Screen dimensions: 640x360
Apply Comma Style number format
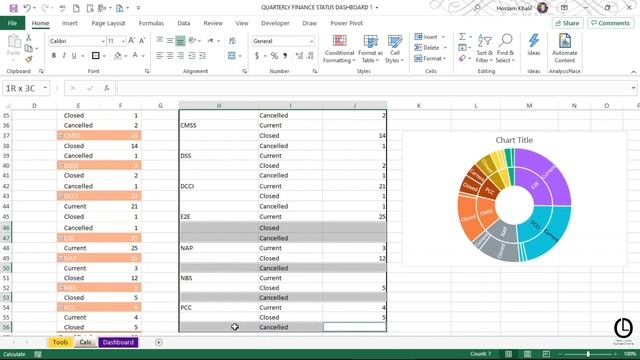coord(285,56)
